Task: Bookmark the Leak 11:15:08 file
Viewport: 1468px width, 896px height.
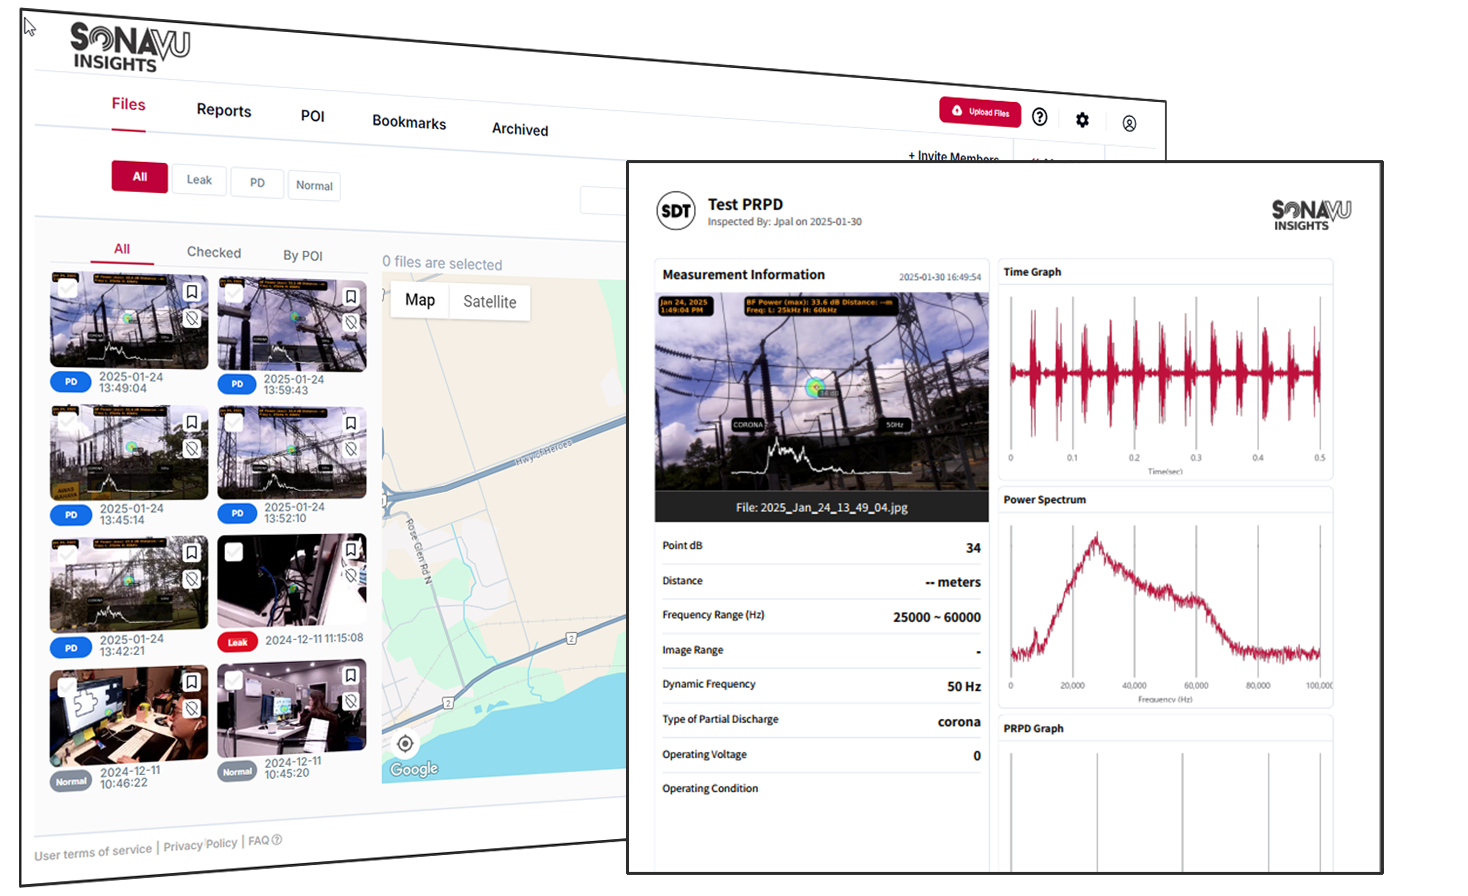Action: coord(351,550)
